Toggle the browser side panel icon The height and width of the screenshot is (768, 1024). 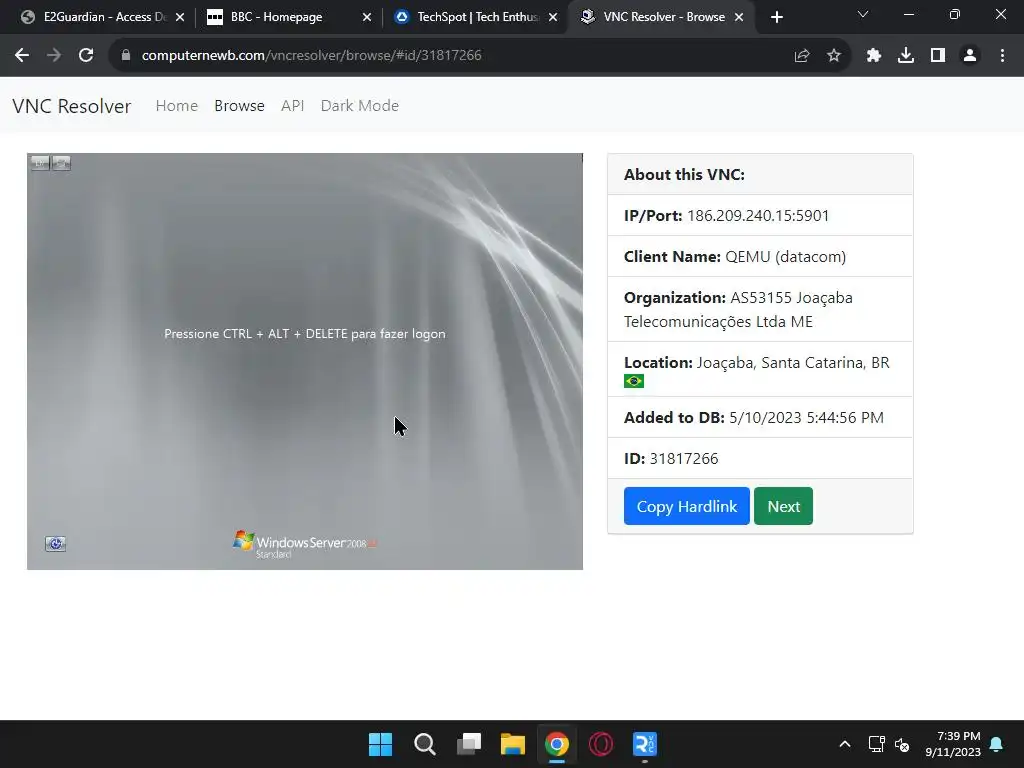click(x=938, y=56)
